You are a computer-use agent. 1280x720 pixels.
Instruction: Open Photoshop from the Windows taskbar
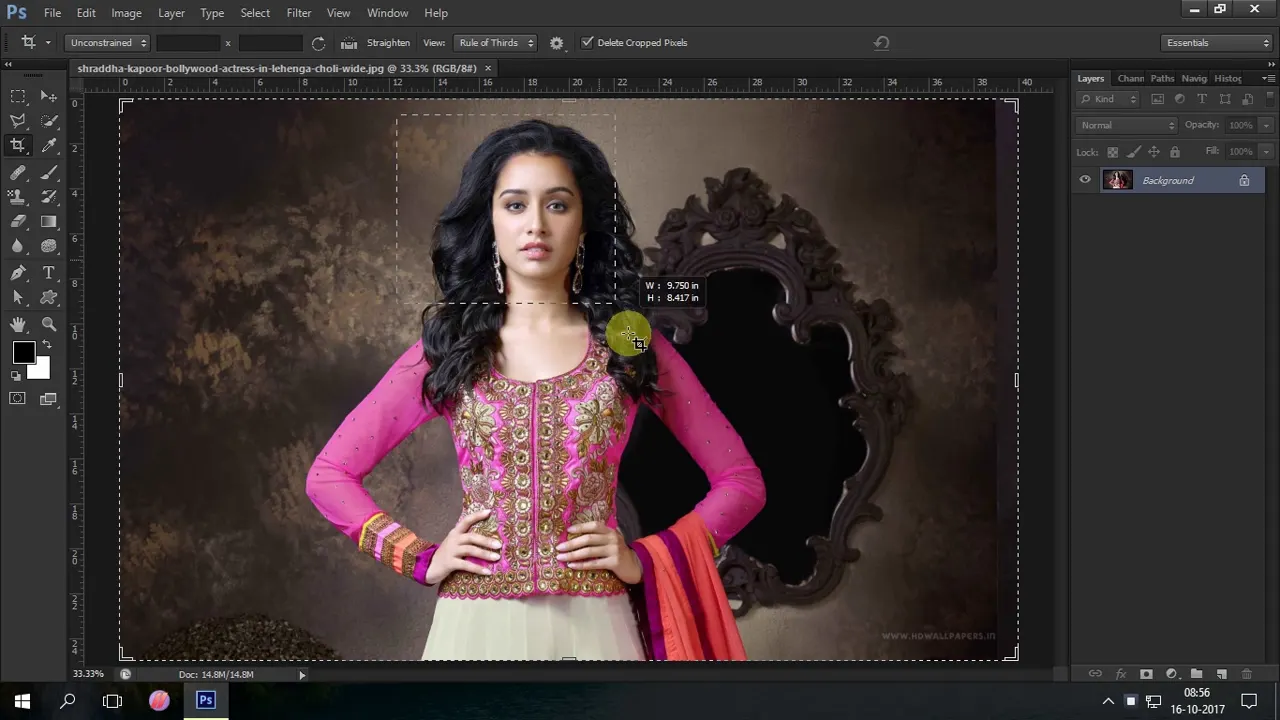205,700
